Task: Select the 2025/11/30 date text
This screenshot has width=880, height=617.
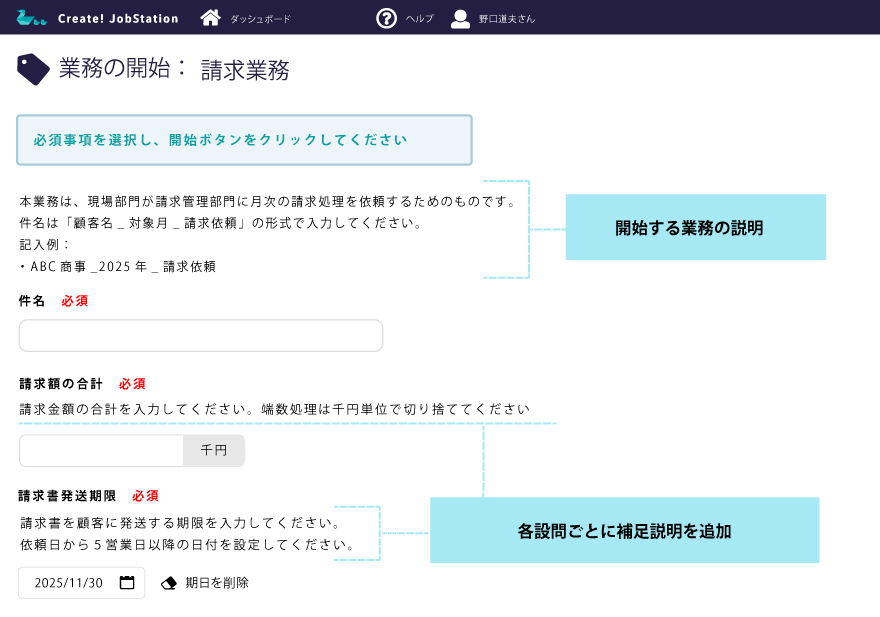Action: tap(69, 583)
